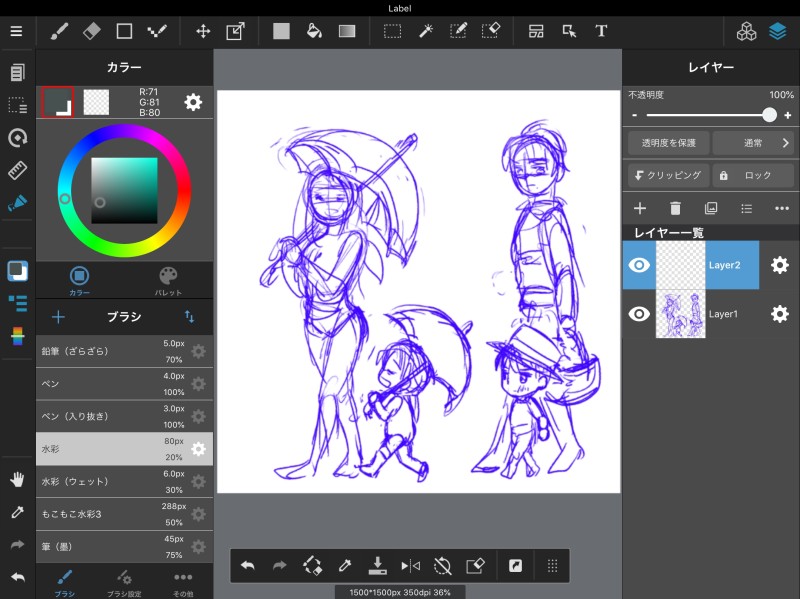Open the ブラシ設定 tab
Screen dimensions: 800x599
[x=124, y=581]
